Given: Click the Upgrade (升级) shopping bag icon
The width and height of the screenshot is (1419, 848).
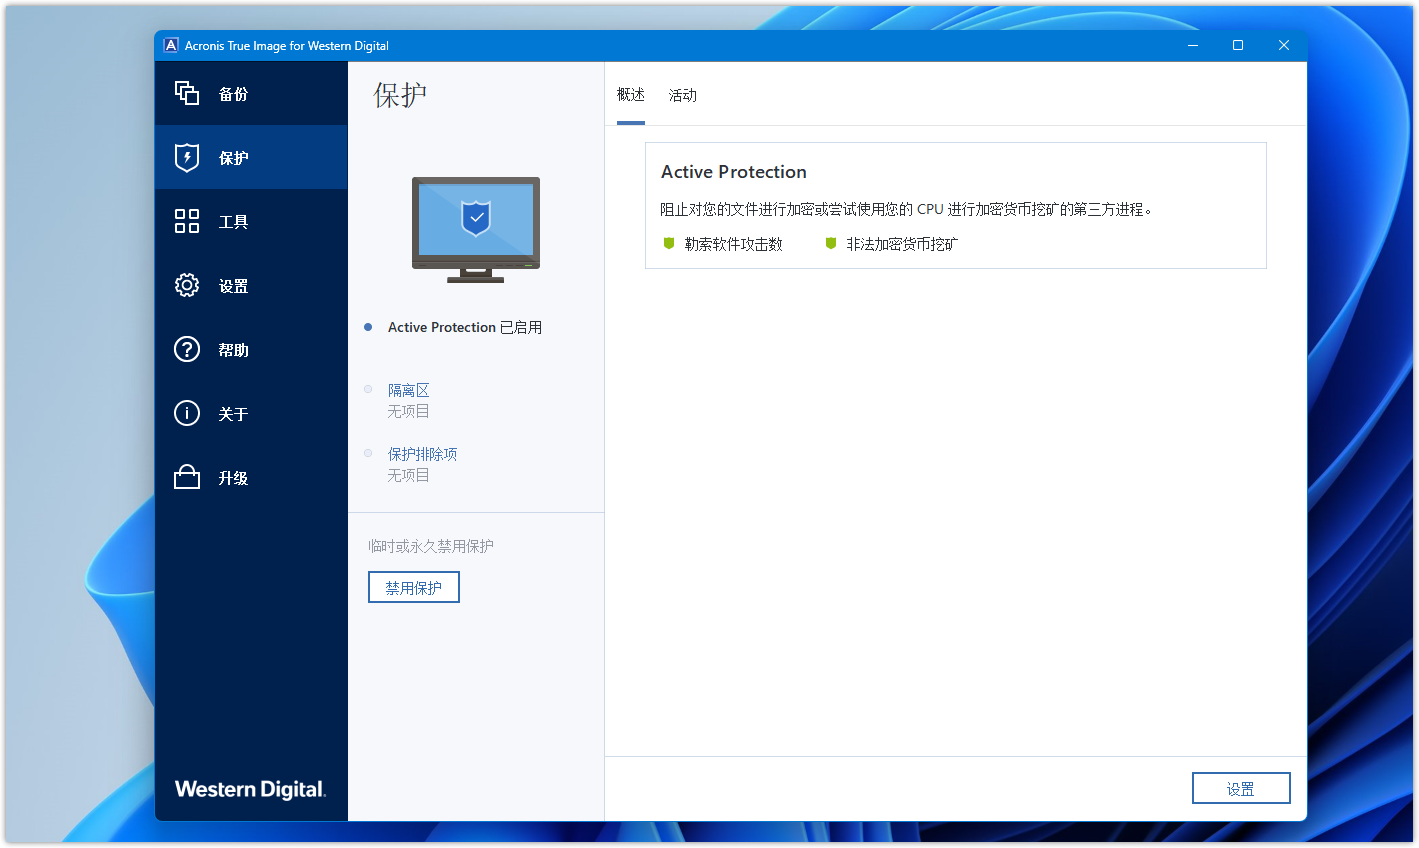Looking at the screenshot, I should 187,477.
